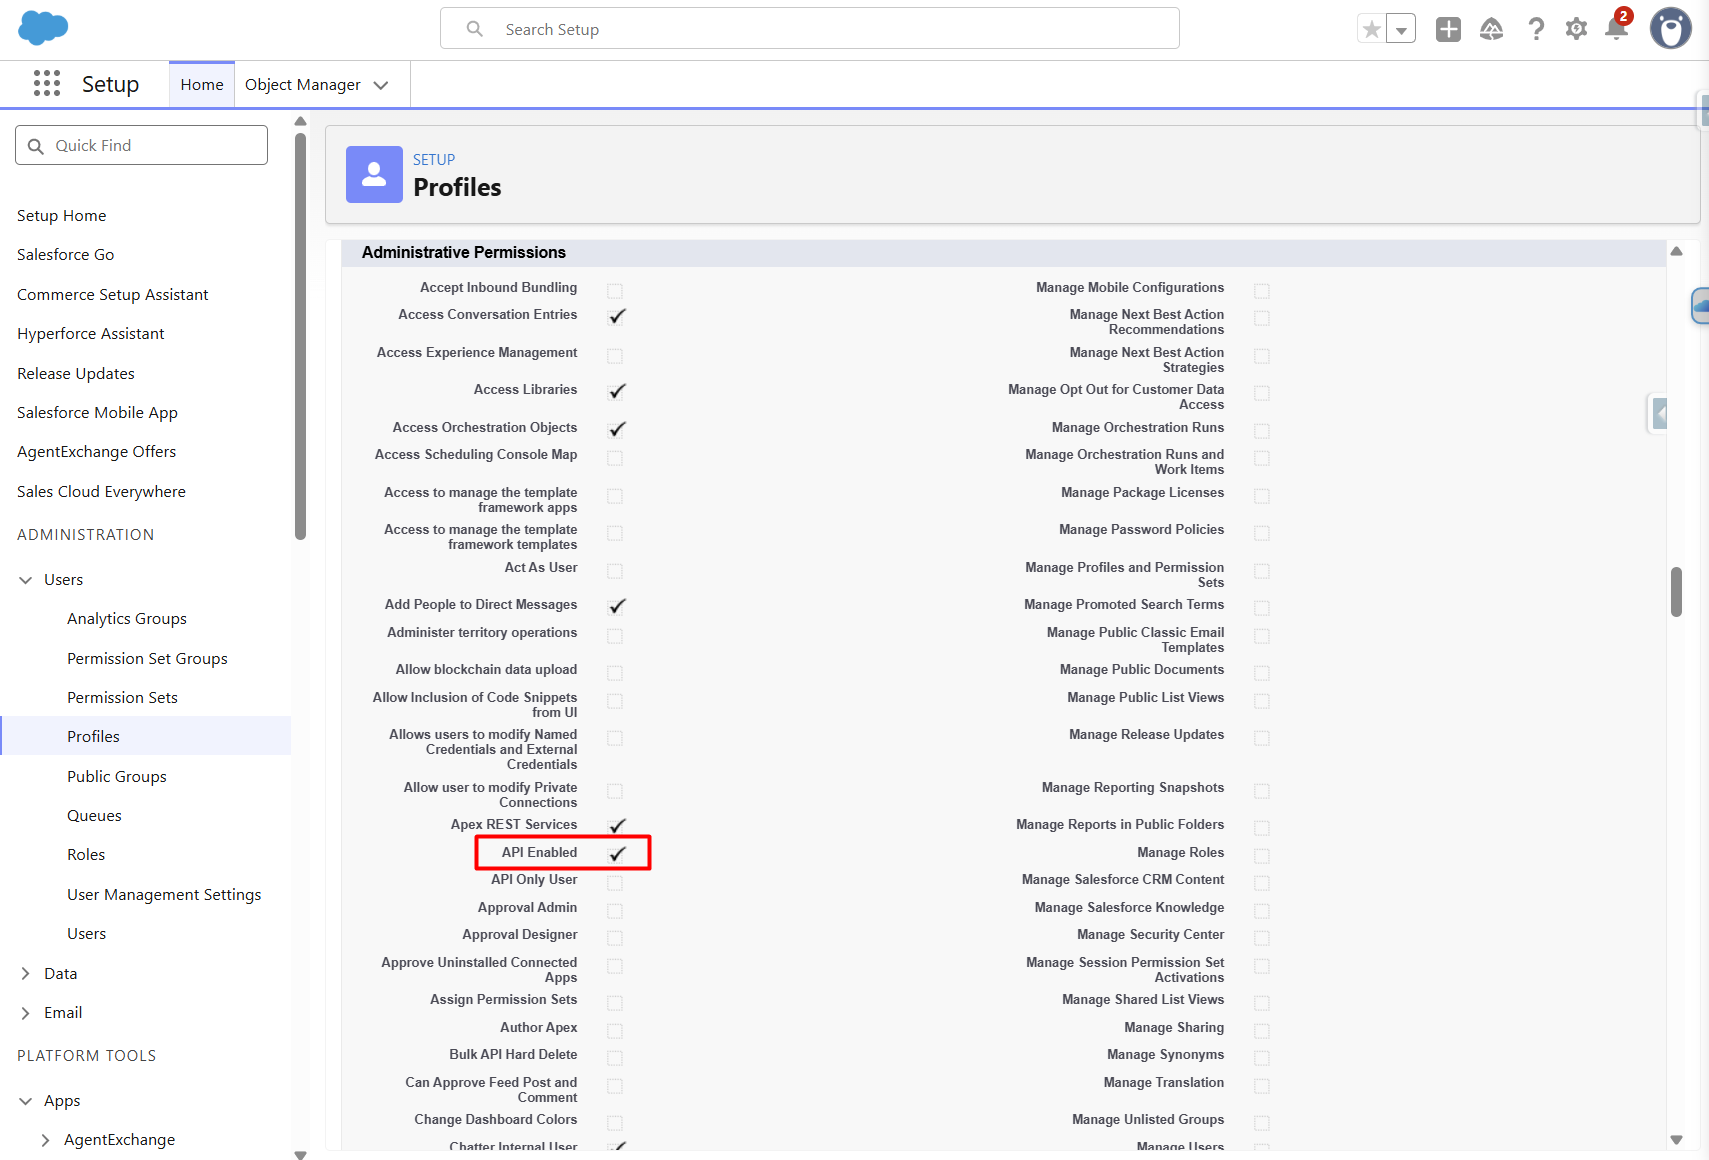Open Analytics Groups

(x=127, y=619)
